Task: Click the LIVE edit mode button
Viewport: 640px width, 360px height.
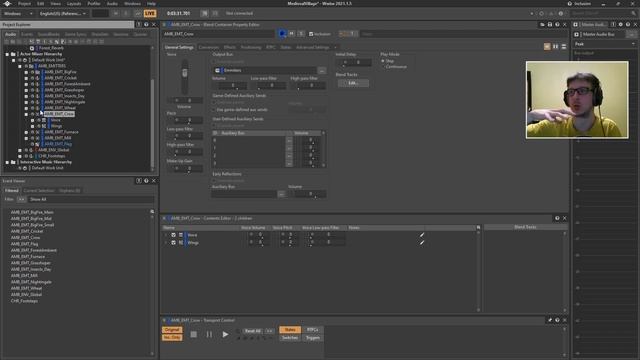Action: (x=150, y=13)
